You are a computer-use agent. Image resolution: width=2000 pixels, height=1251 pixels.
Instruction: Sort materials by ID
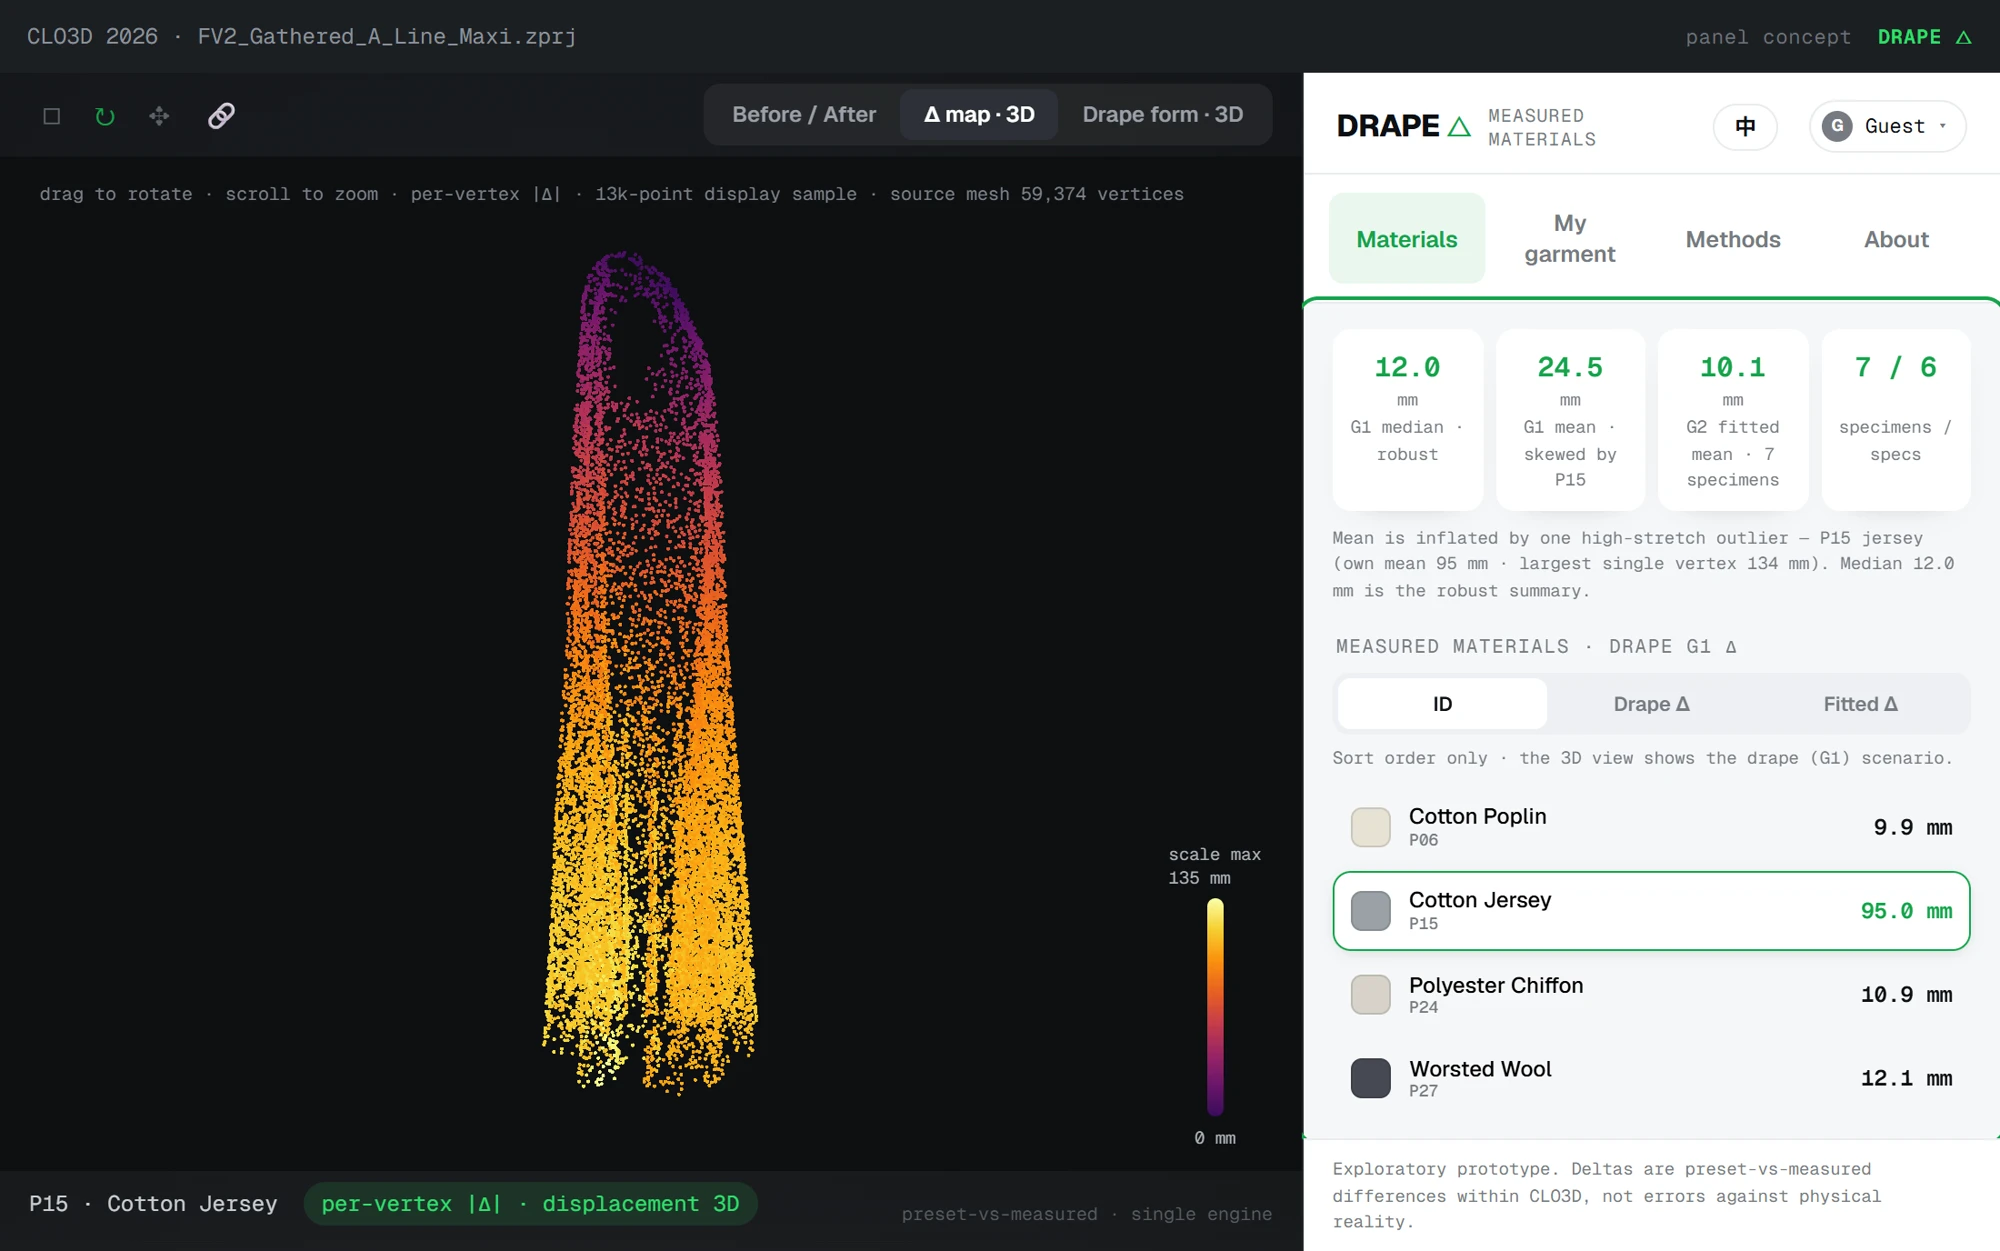pos(1442,704)
